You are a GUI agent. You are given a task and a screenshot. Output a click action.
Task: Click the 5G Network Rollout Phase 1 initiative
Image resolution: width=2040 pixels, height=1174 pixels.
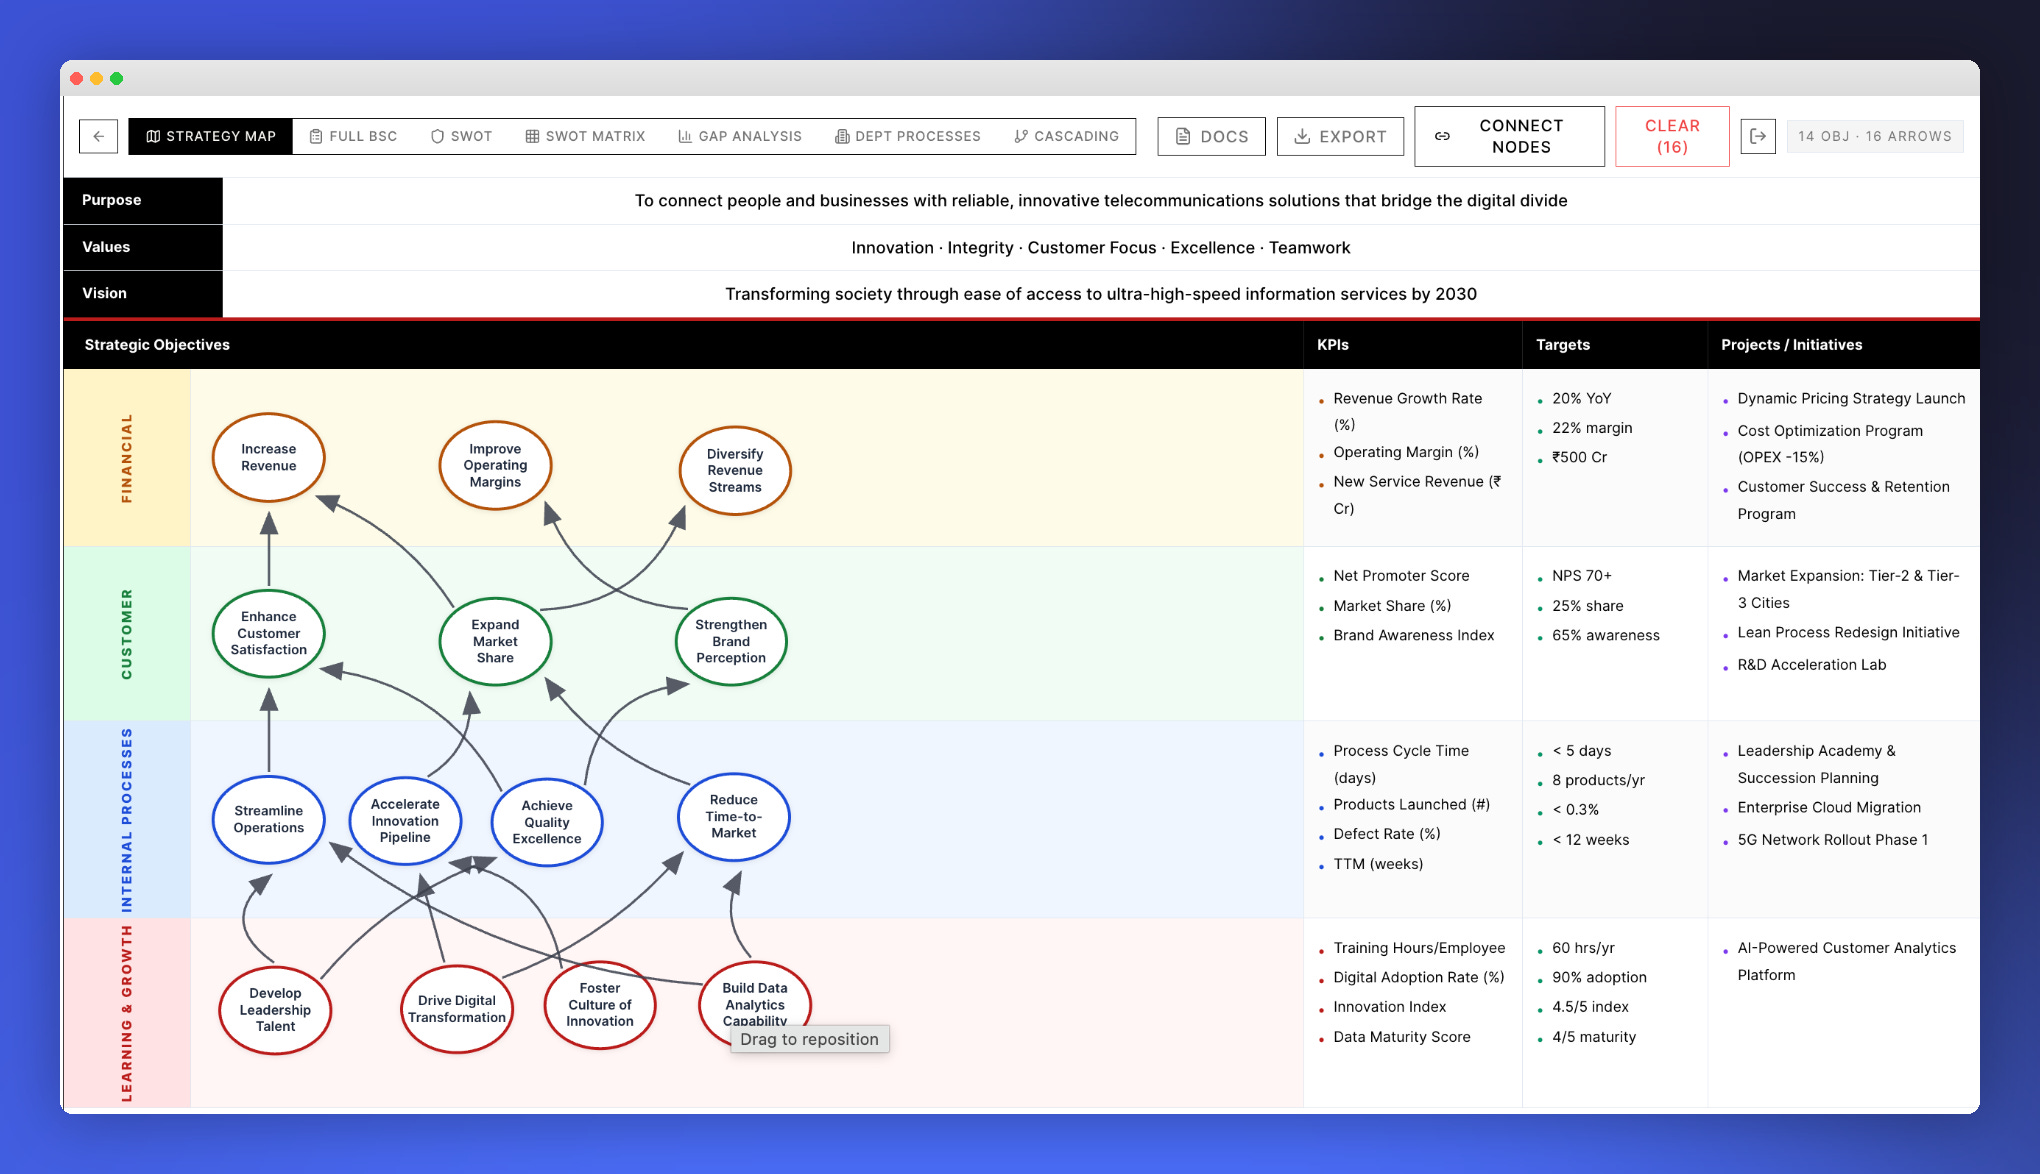coord(1832,840)
